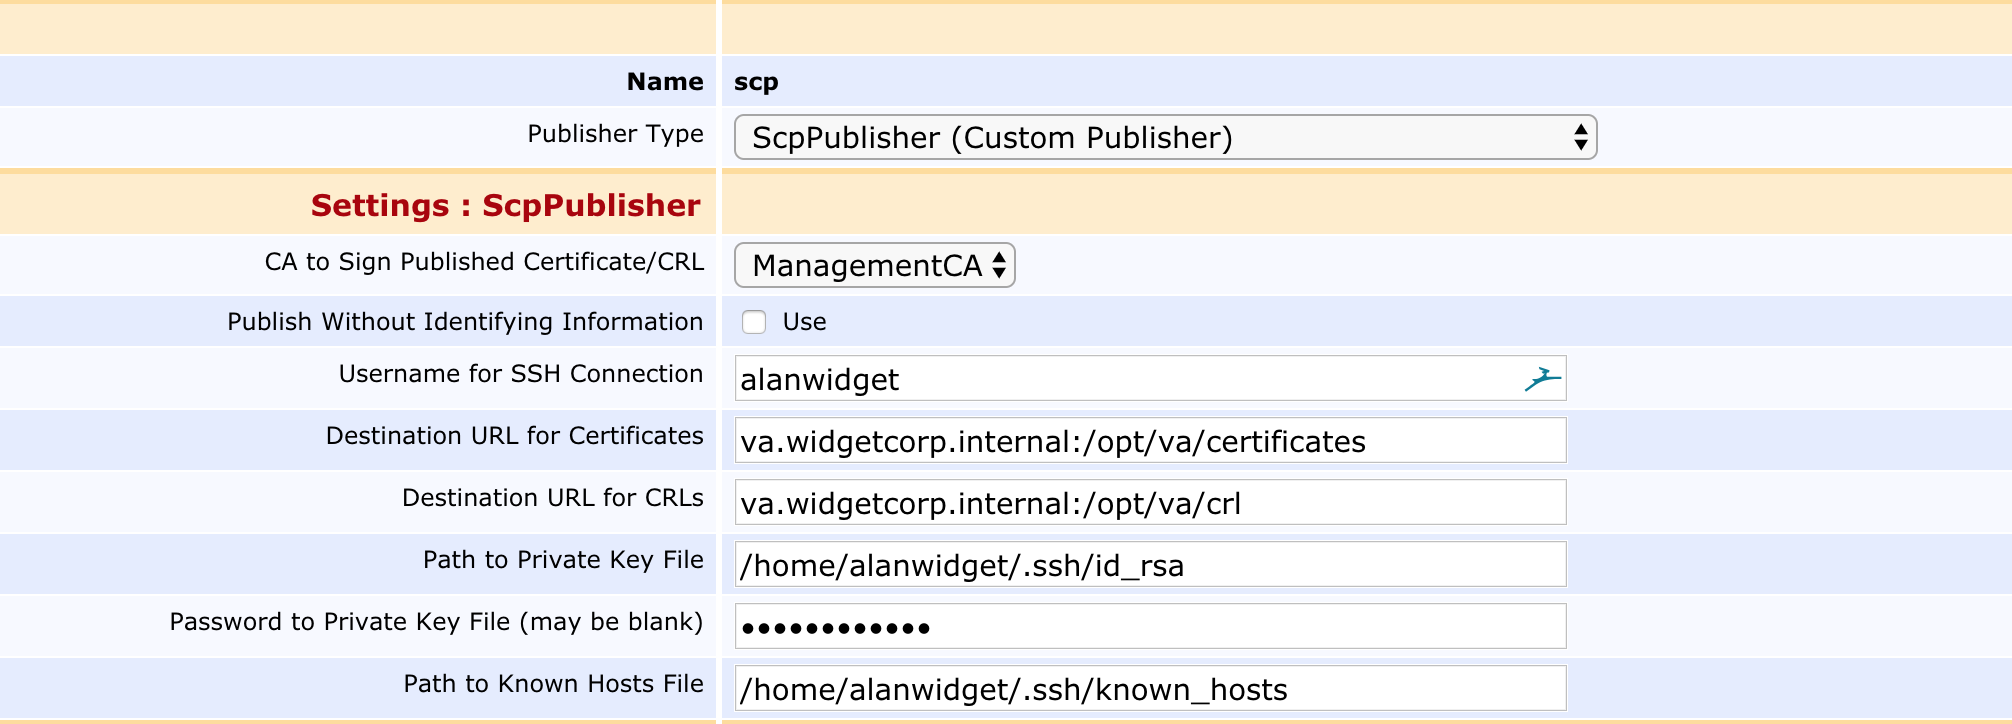The height and width of the screenshot is (724, 2012).
Task: Open the Publisher Type dropdown
Action: click(1164, 138)
